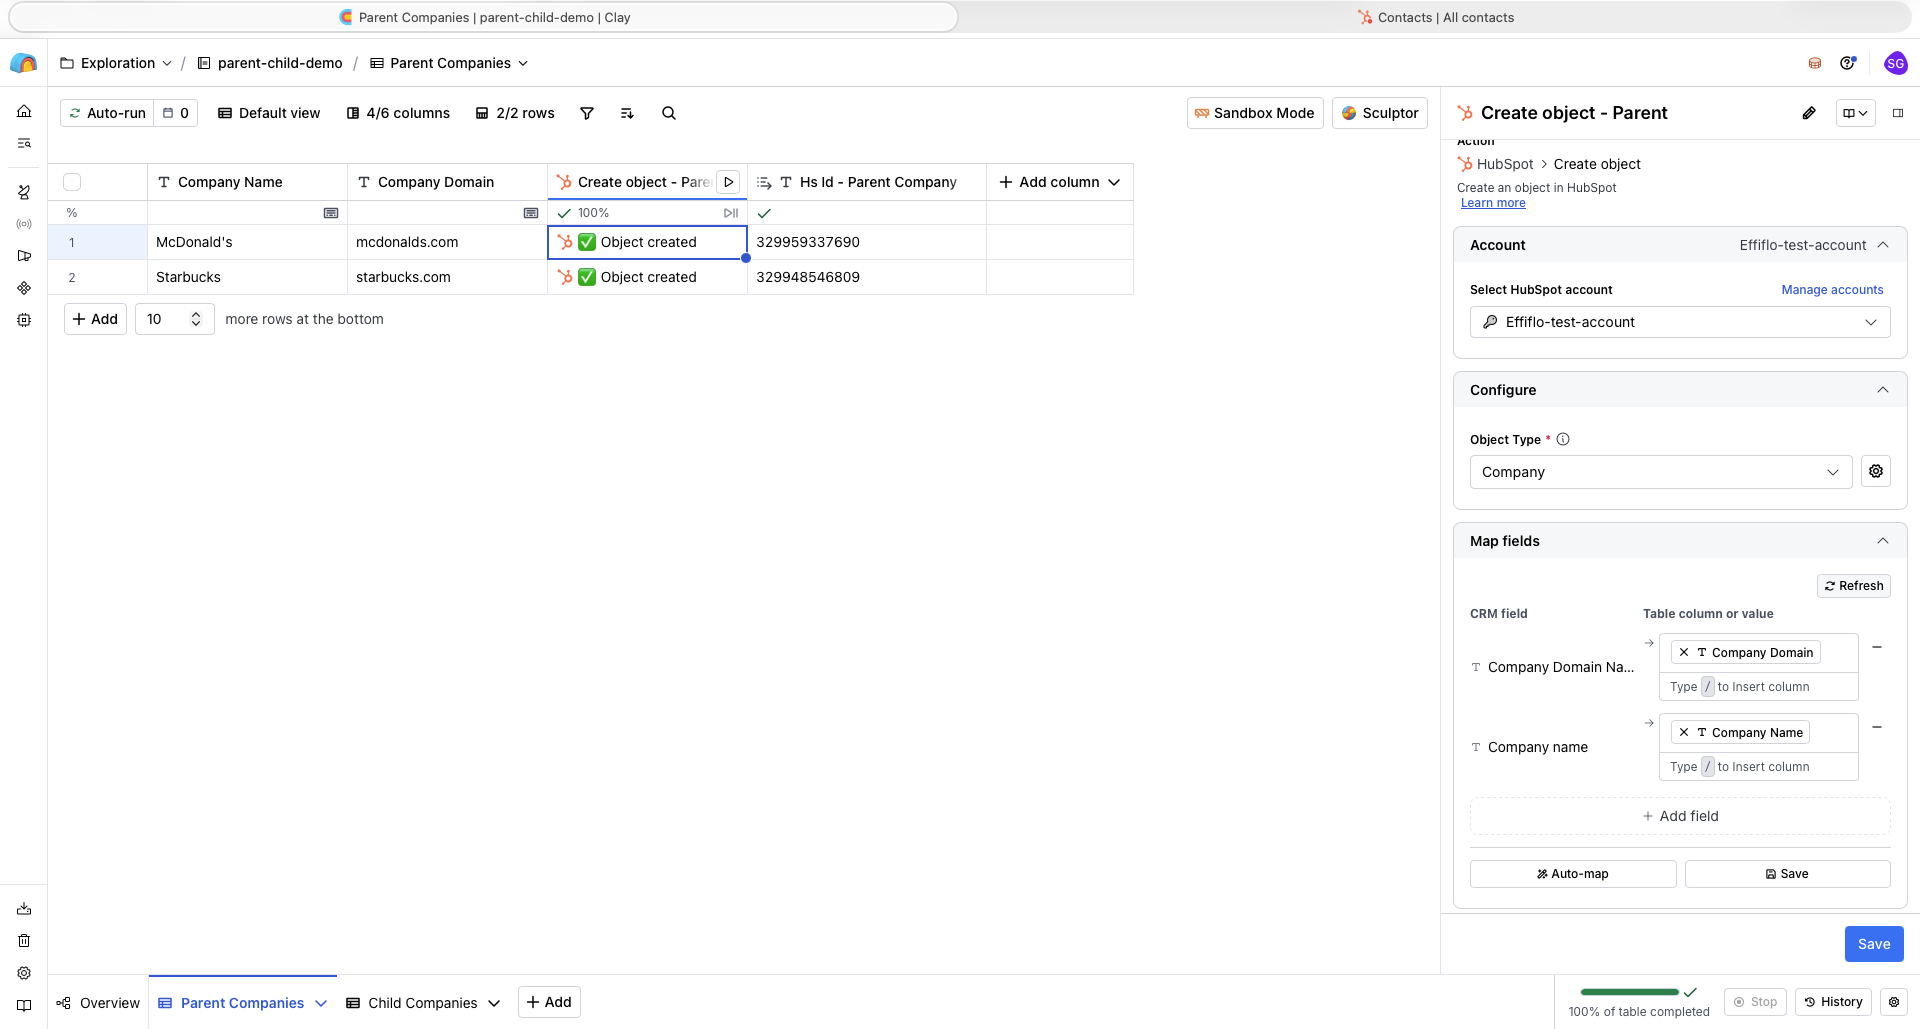Click the Add field button
1920x1029 pixels.
tap(1680, 816)
